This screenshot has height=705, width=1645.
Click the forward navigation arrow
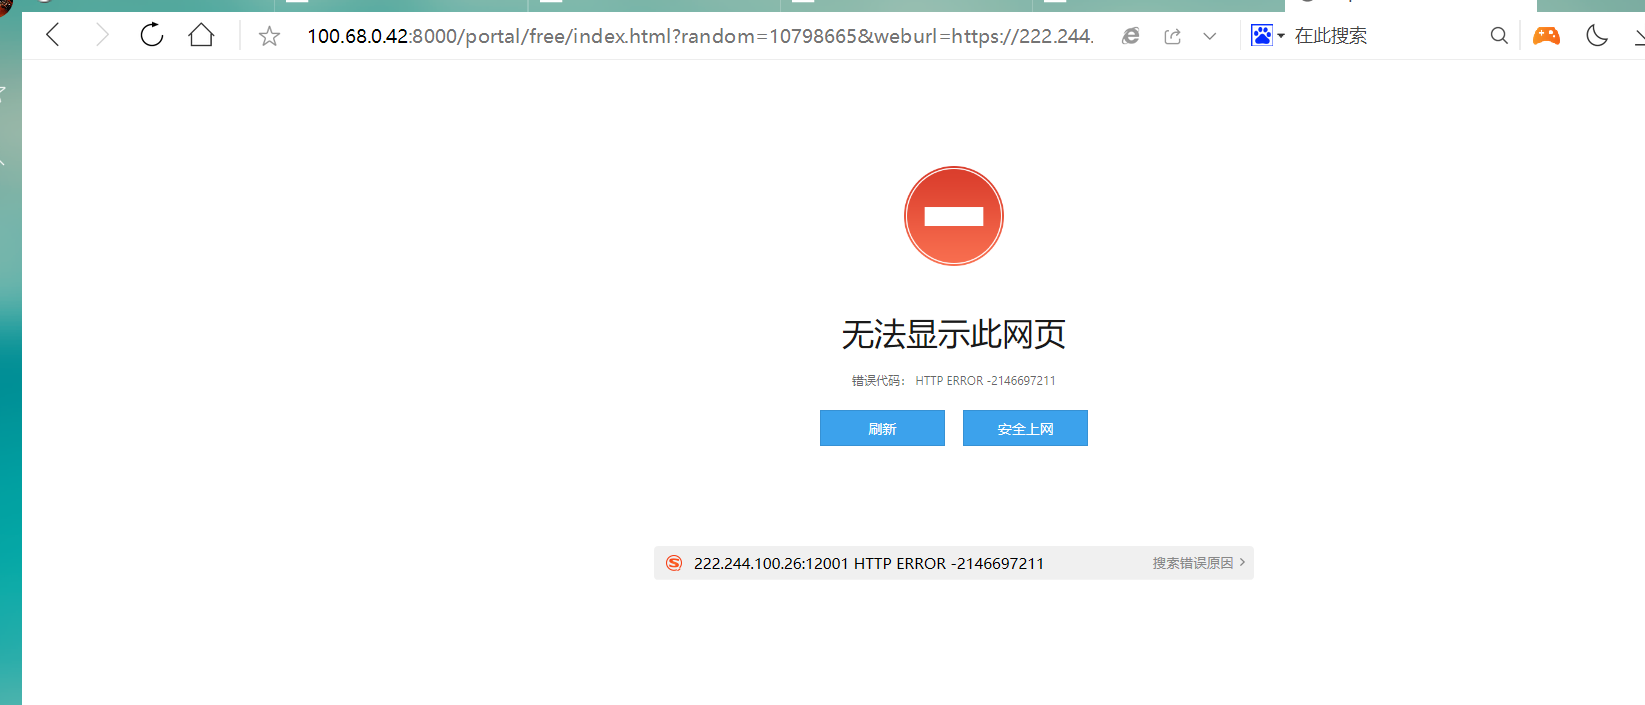click(x=101, y=36)
